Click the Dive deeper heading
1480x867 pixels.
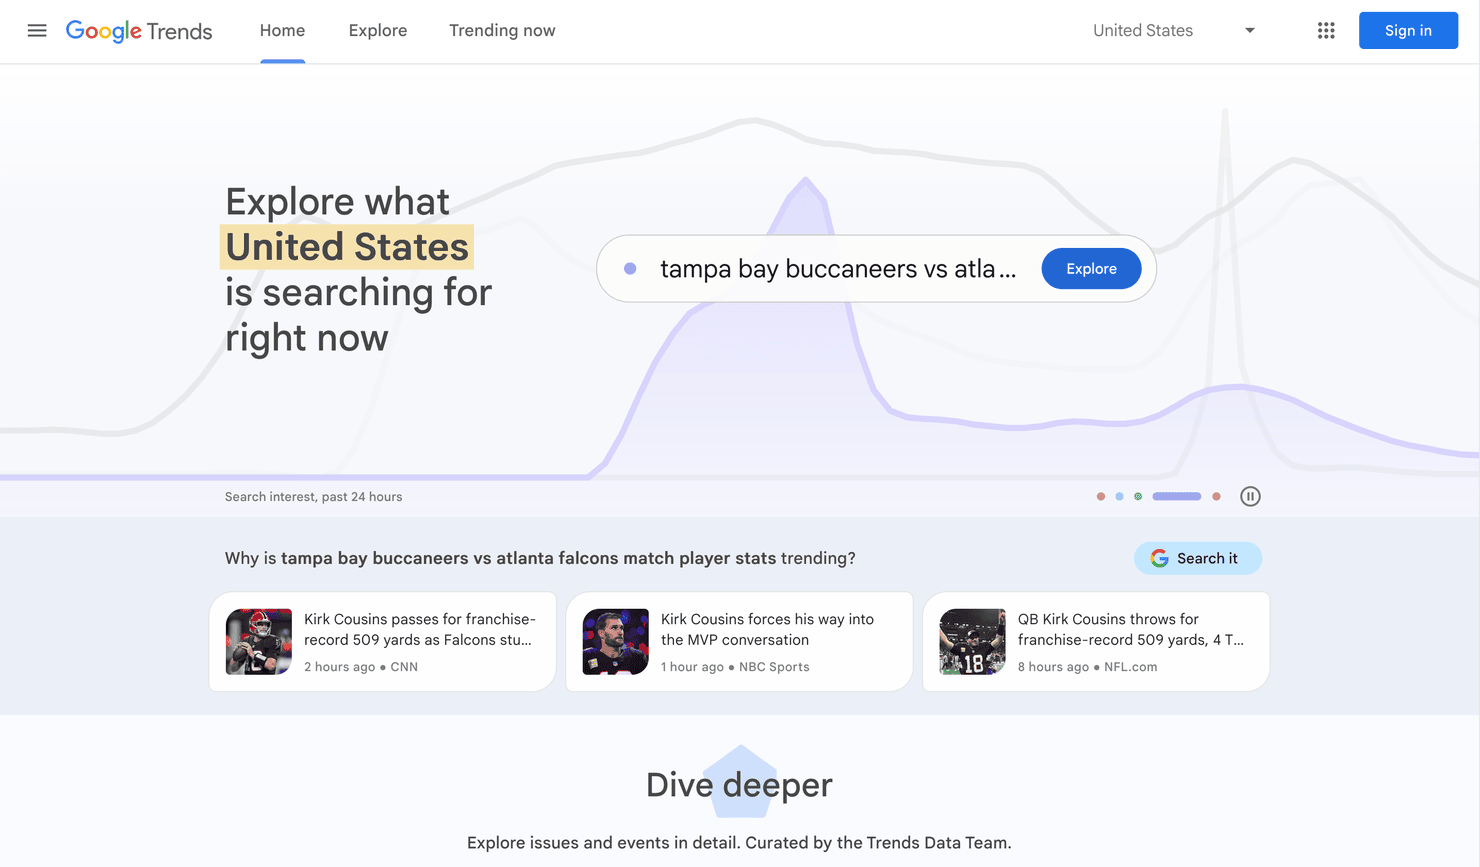tap(739, 785)
